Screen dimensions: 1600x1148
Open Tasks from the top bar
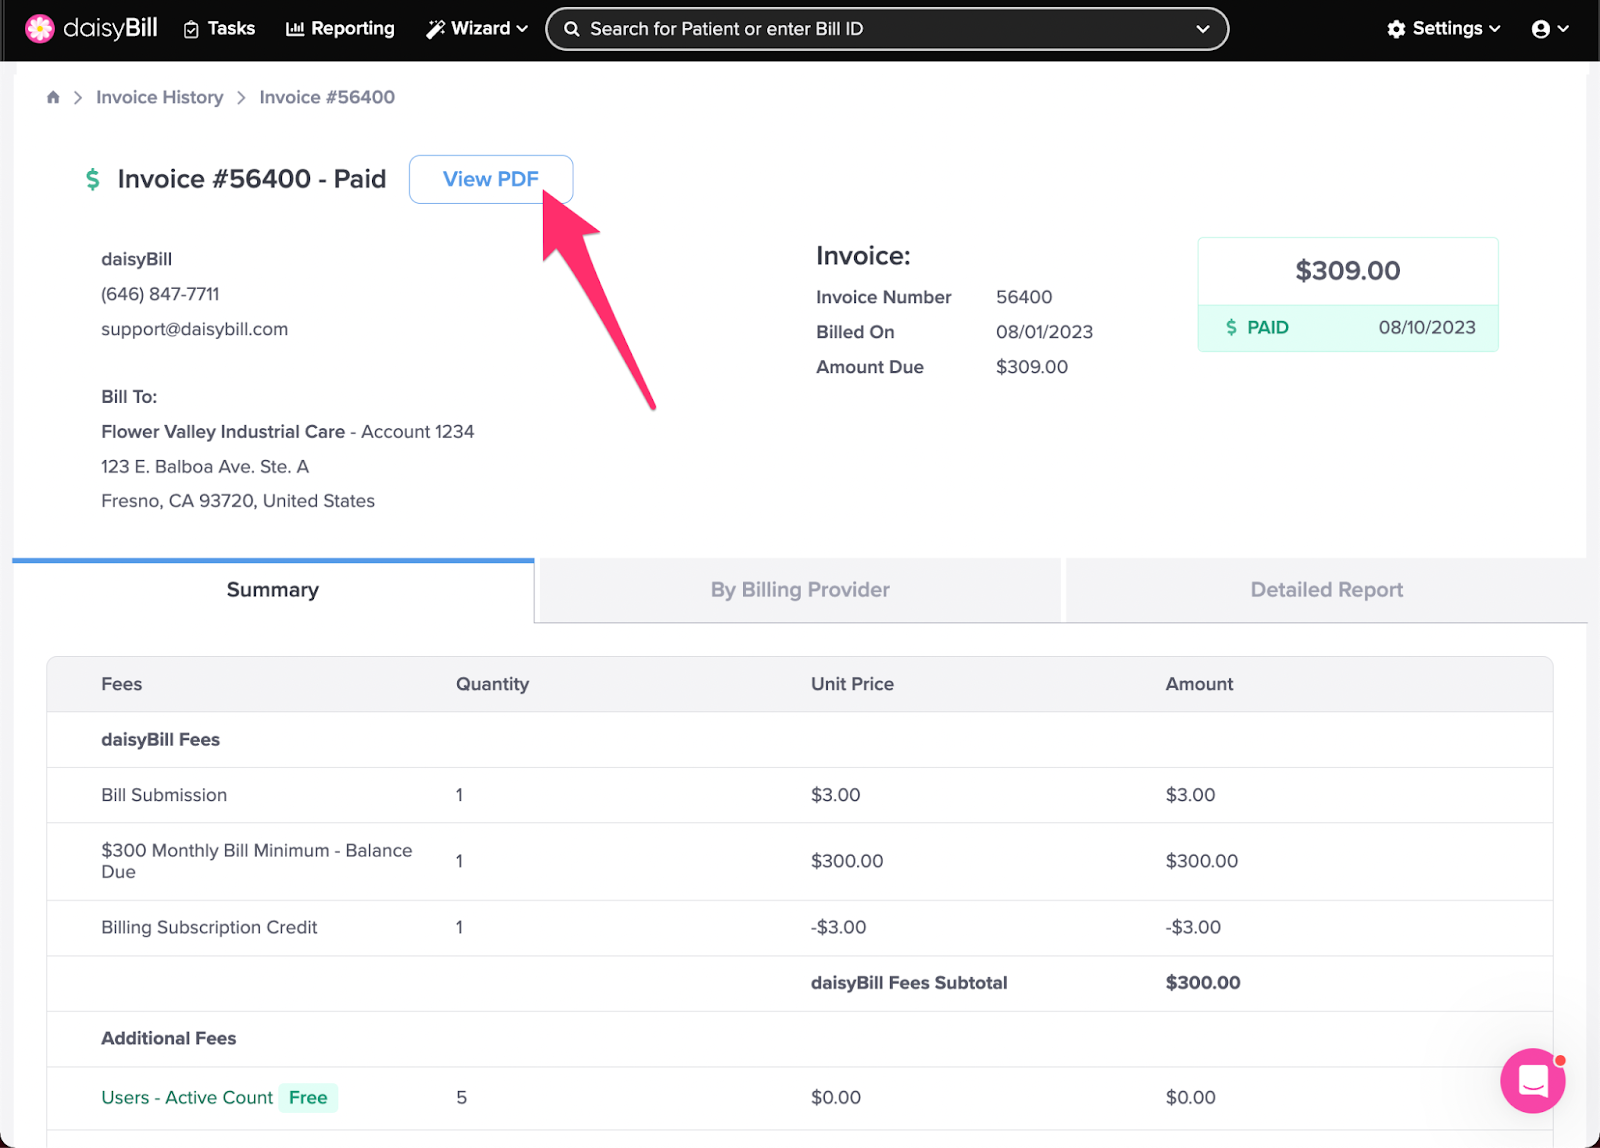click(220, 29)
